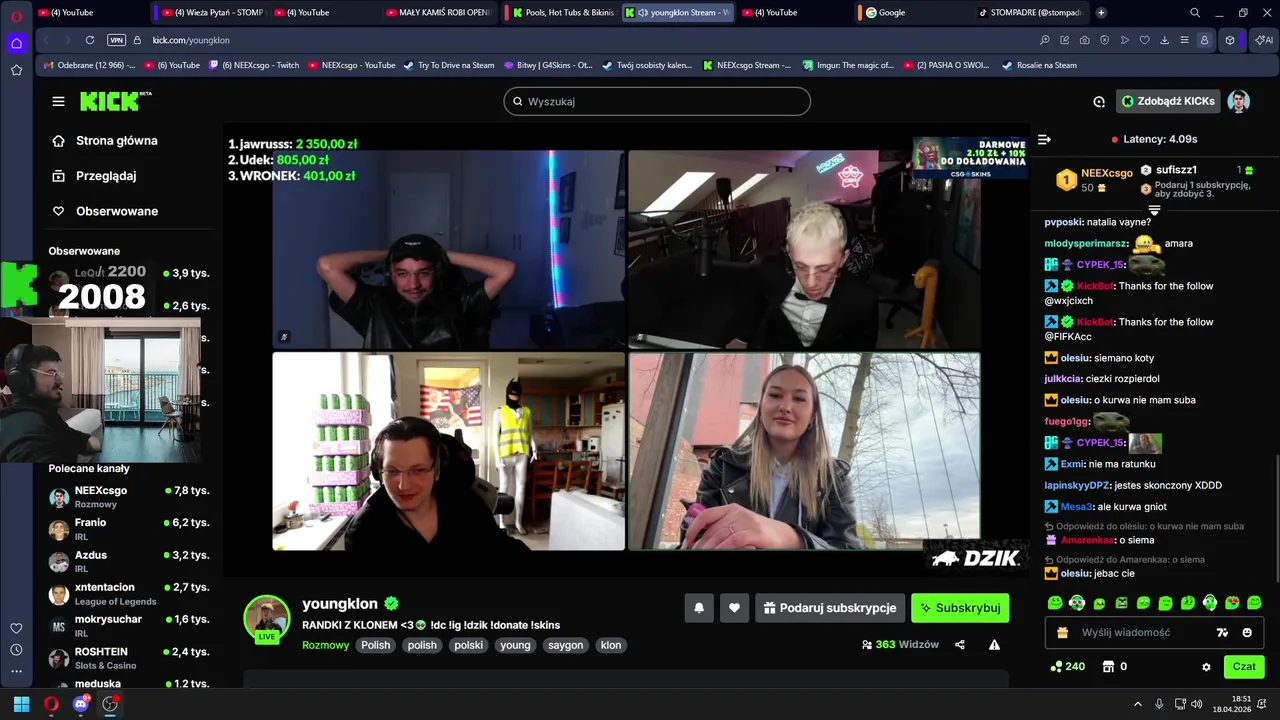The height and width of the screenshot is (720, 1280).
Task: Open Opera AI assistant button
Action: click(x=1264, y=40)
